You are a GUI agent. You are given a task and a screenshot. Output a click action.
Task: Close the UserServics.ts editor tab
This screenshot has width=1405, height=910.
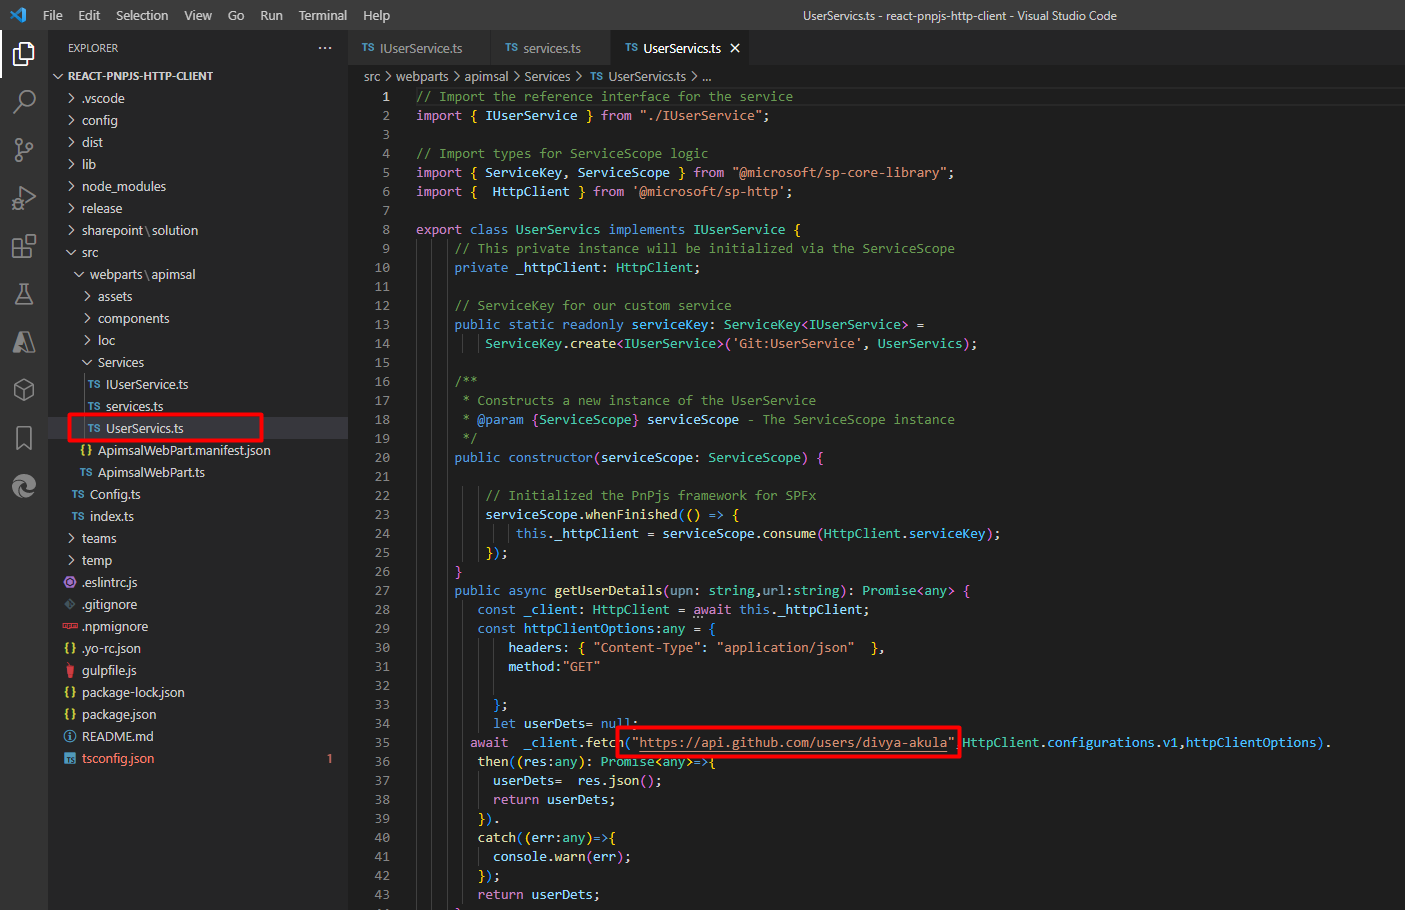(x=735, y=48)
